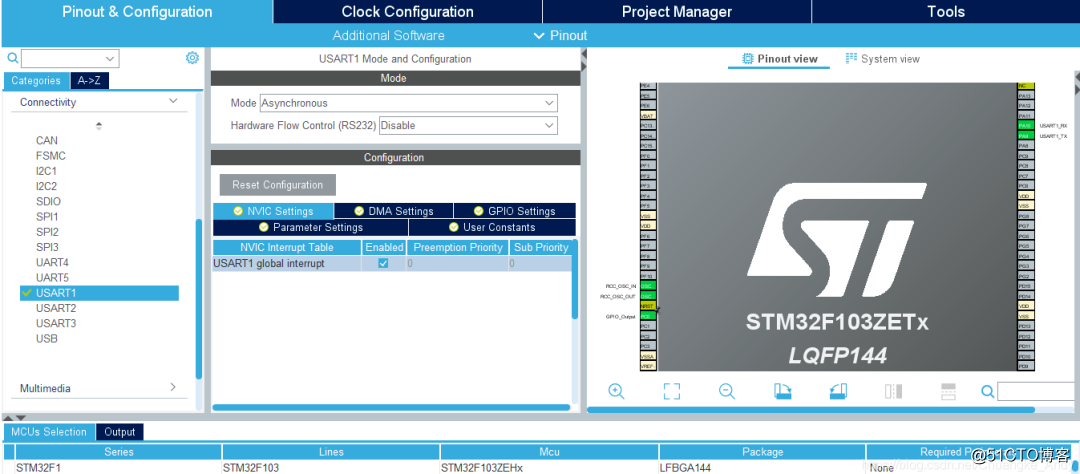Image resolution: width=1080 pixels, height=474 pixels.
Task: Rotate the chip clockwise
Action: point(783,391)
